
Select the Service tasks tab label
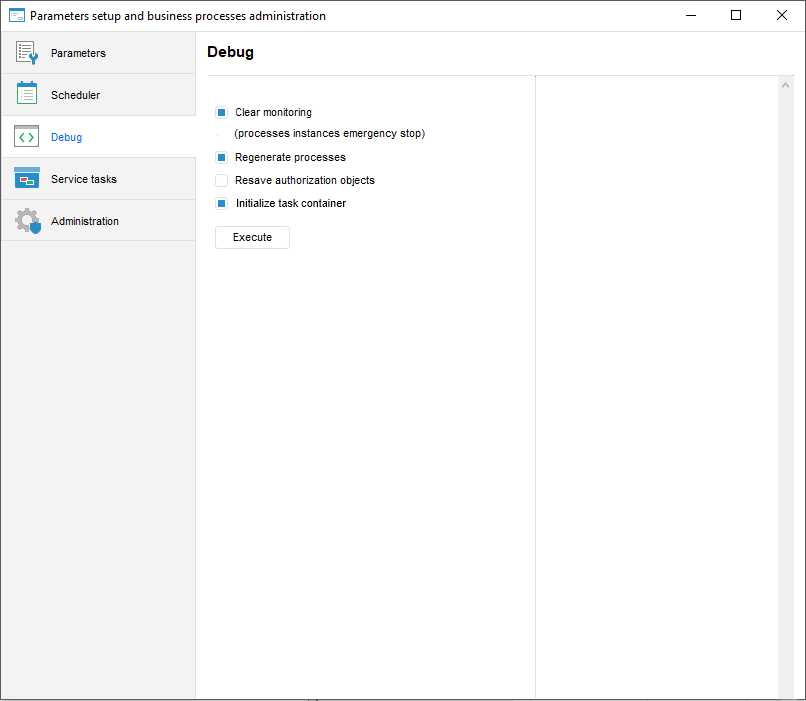pyautogui.click(x=84, y=179)
